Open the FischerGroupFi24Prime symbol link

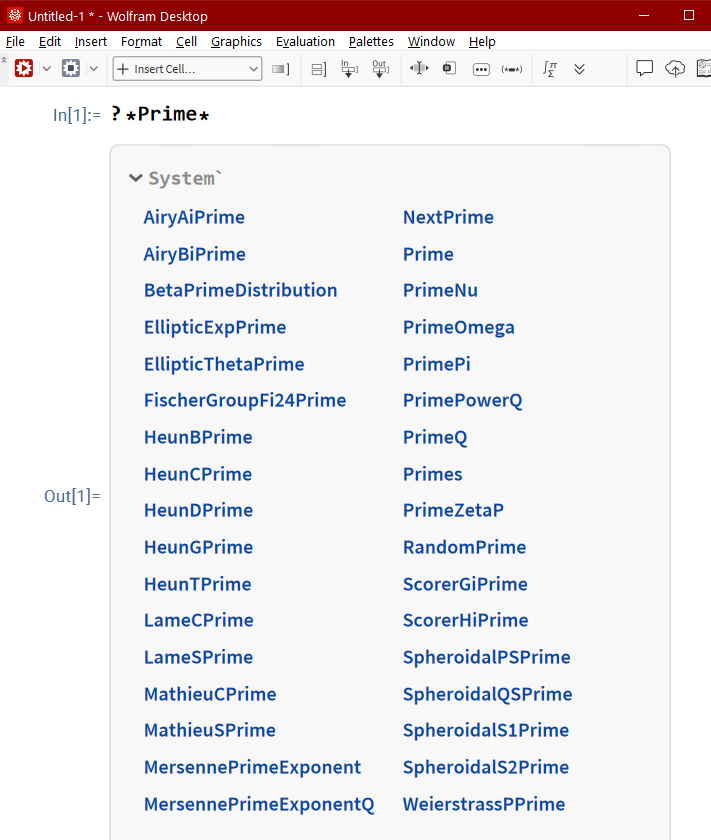(245, 401)
